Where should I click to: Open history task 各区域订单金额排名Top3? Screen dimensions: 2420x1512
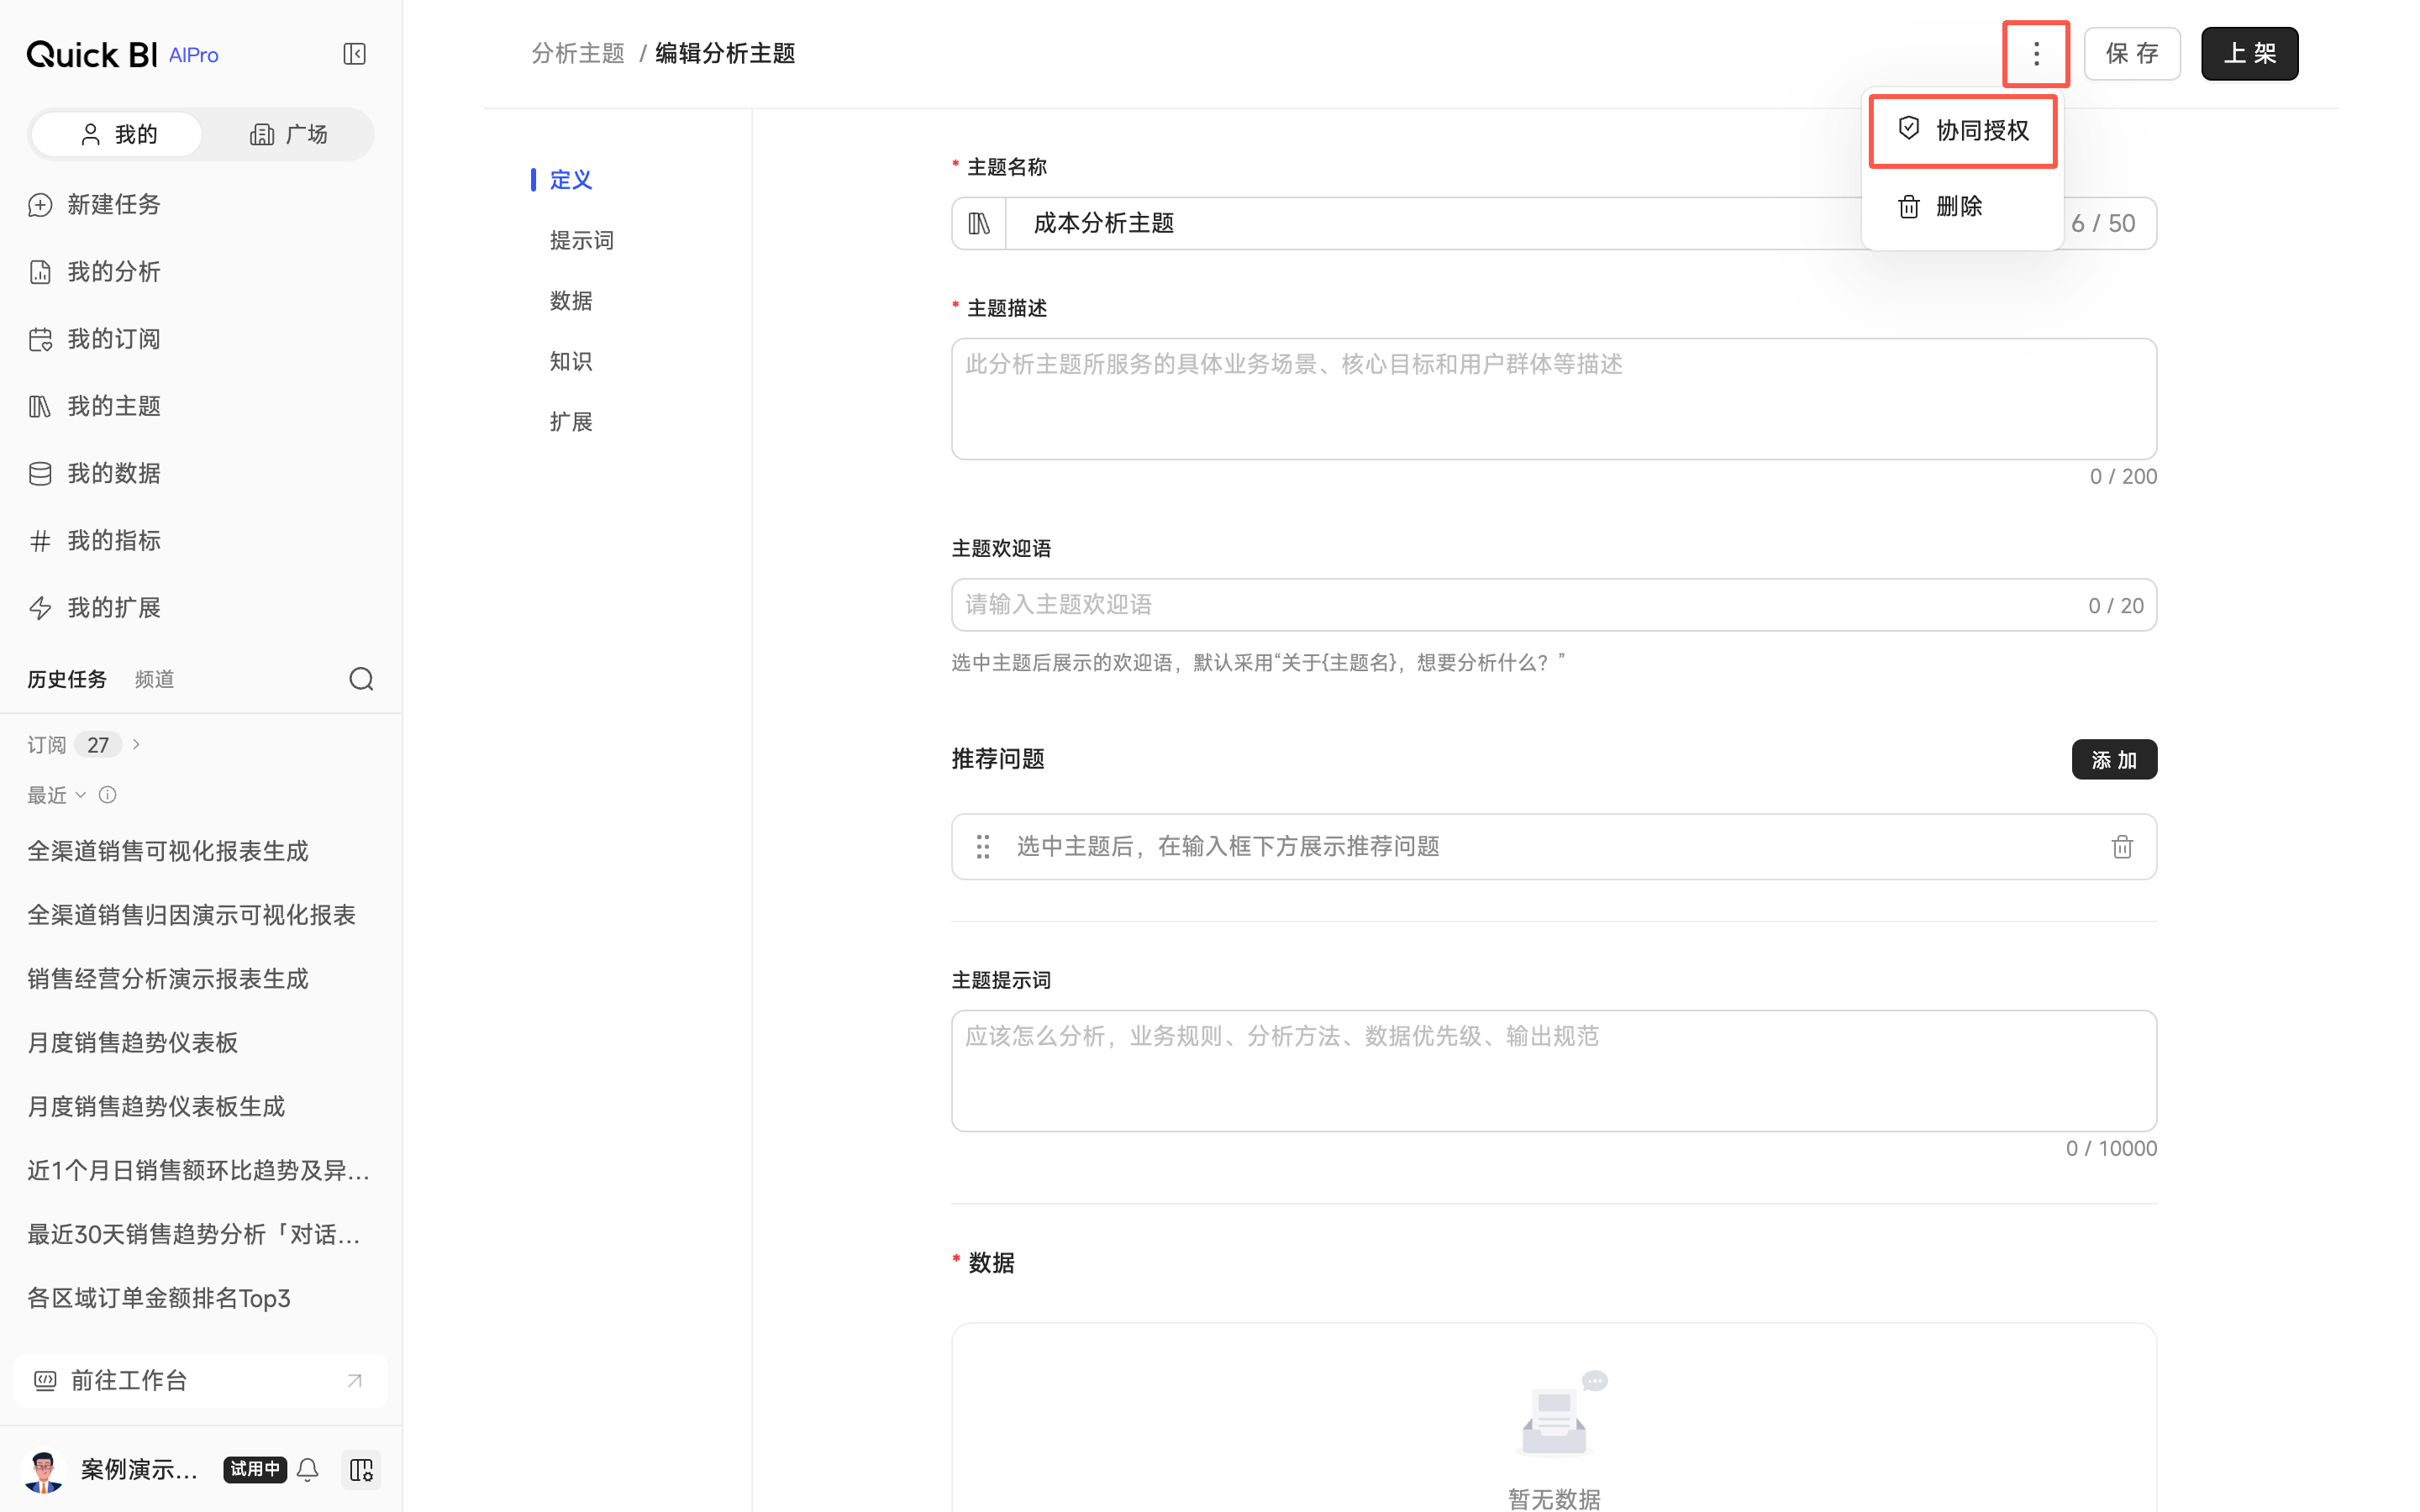click(x=159, y=1298)
